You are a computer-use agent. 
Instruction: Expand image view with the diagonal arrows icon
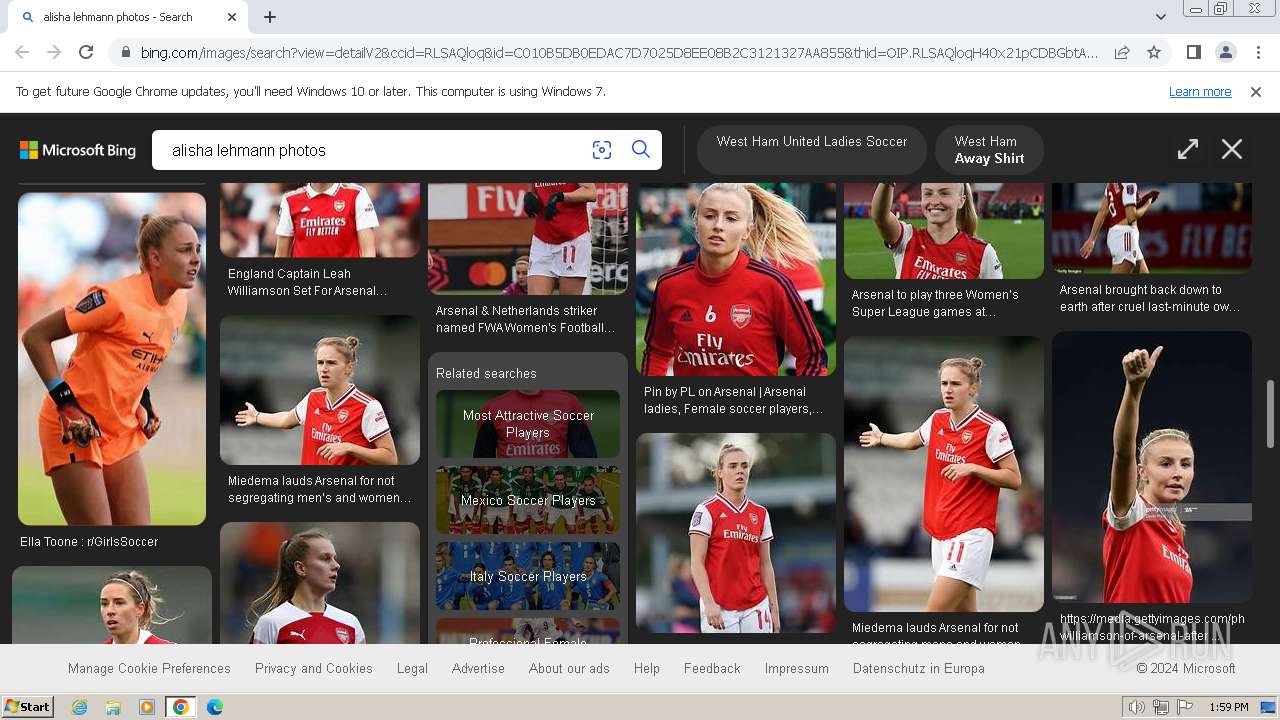[x=1188, y=149]
